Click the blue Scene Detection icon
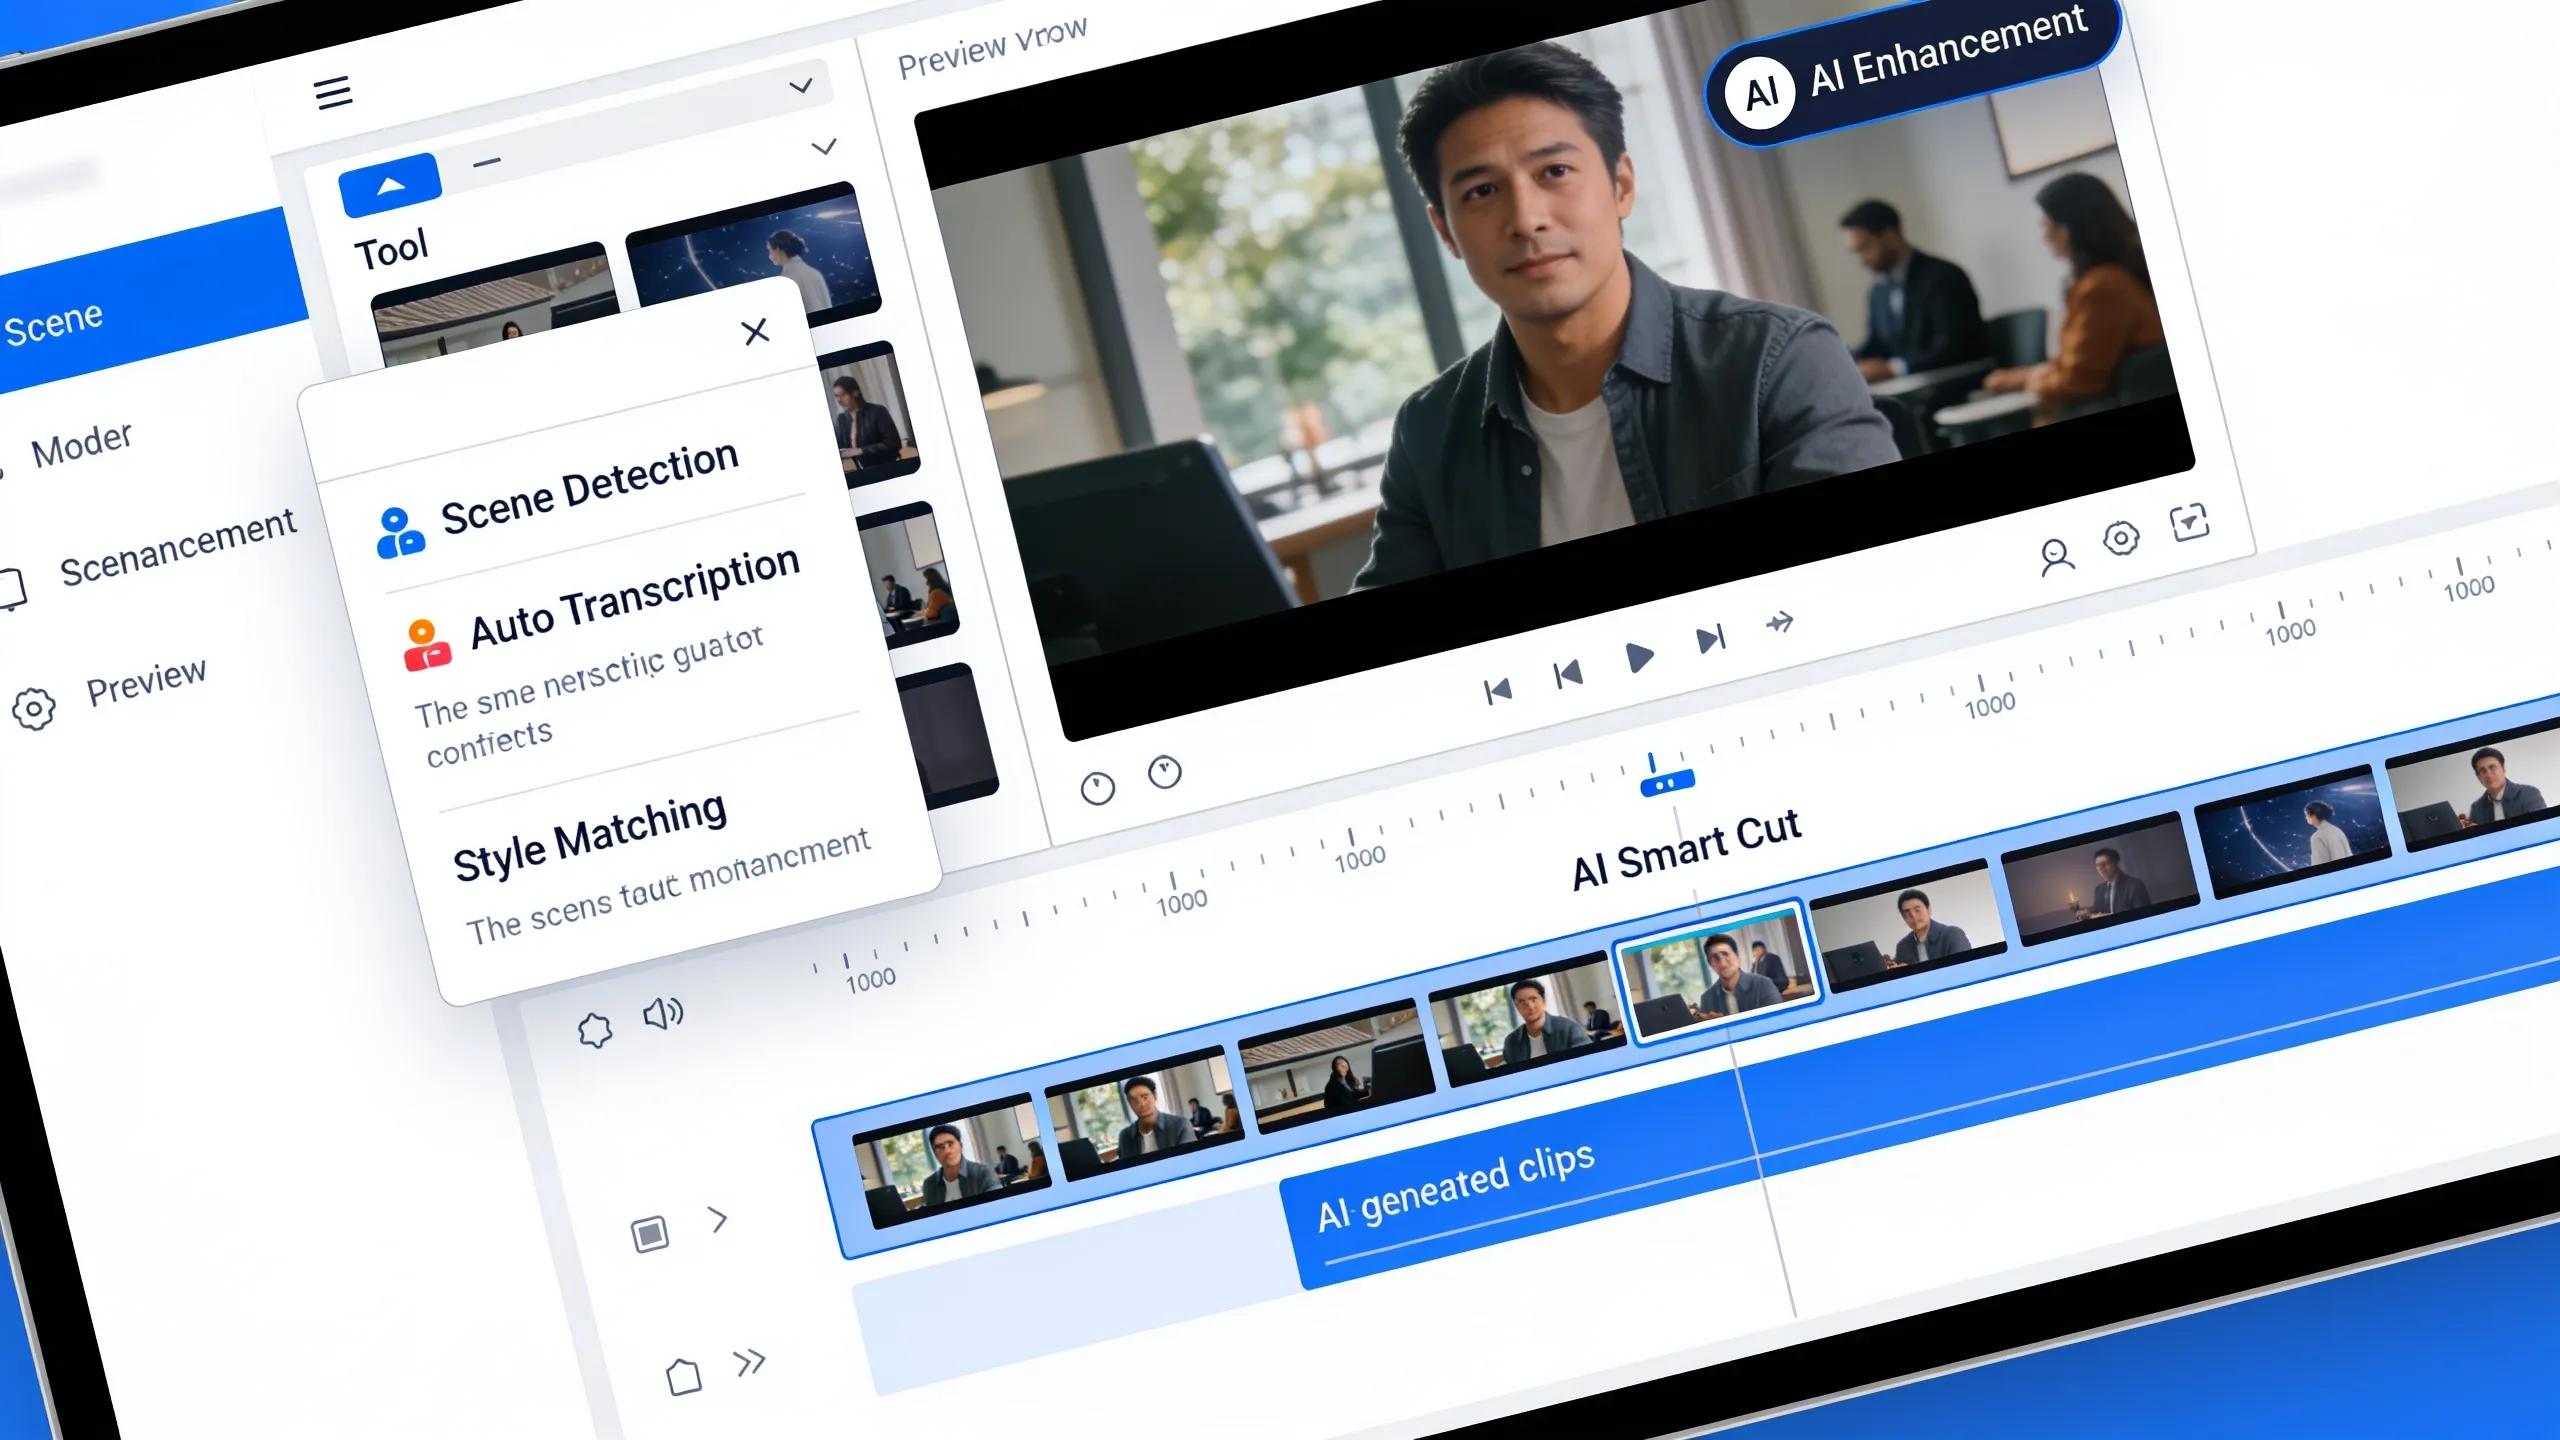The height and width of the screenshot is (1440, 2560). click(x=400, y=532)
